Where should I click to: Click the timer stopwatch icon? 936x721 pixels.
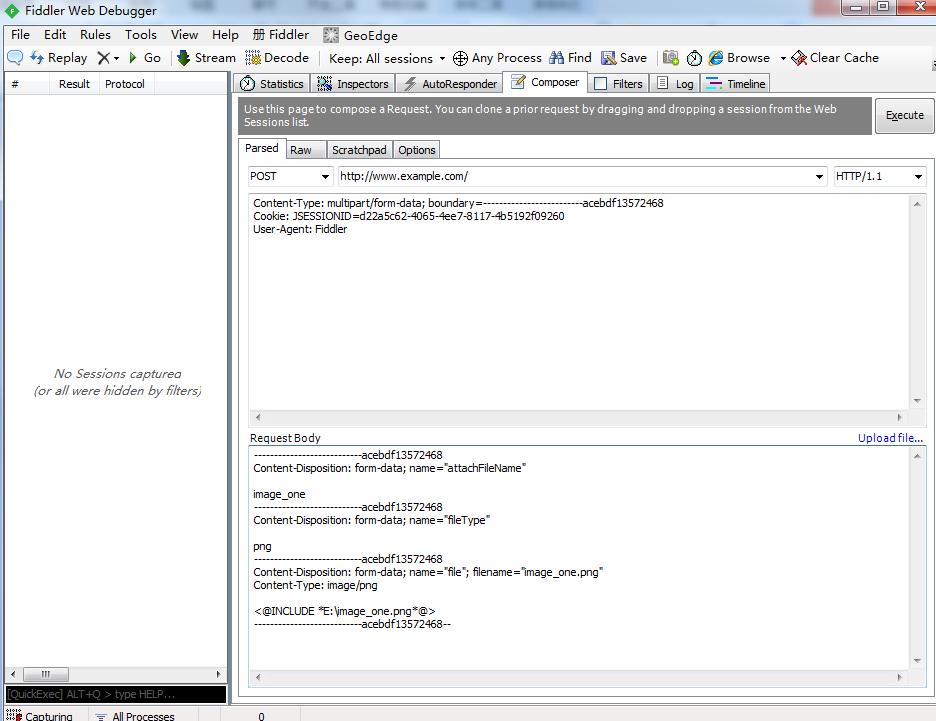tap(694, 58)
